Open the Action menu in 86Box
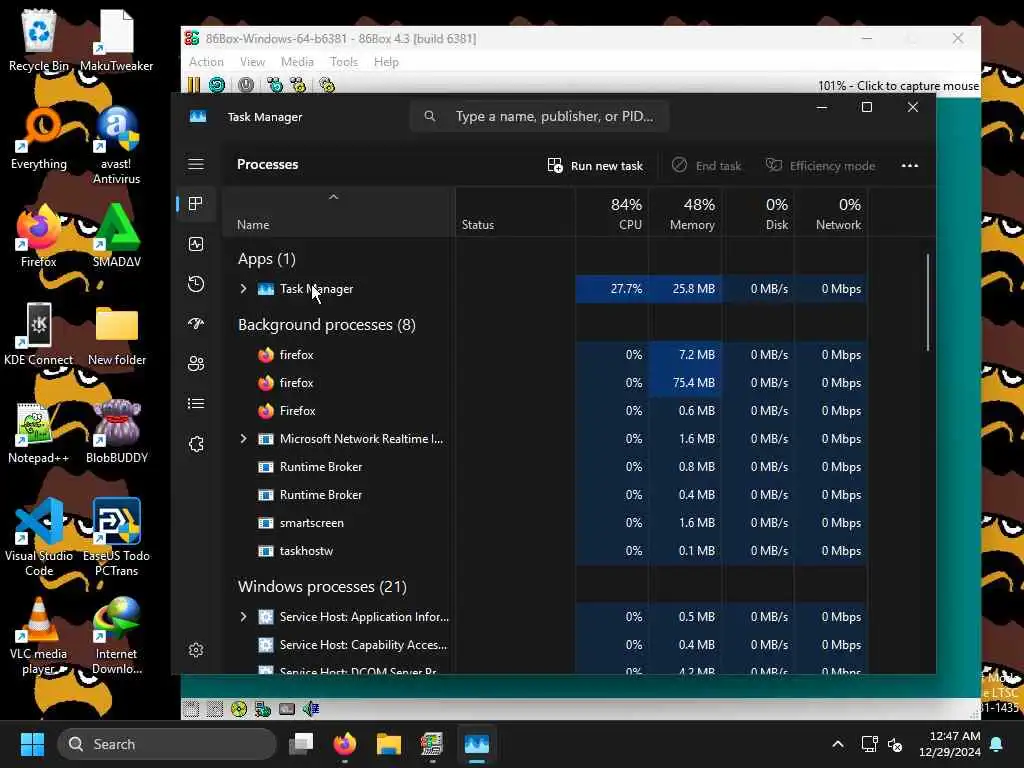The height and width of the screenshot is (768, 1024). [206, 61]
